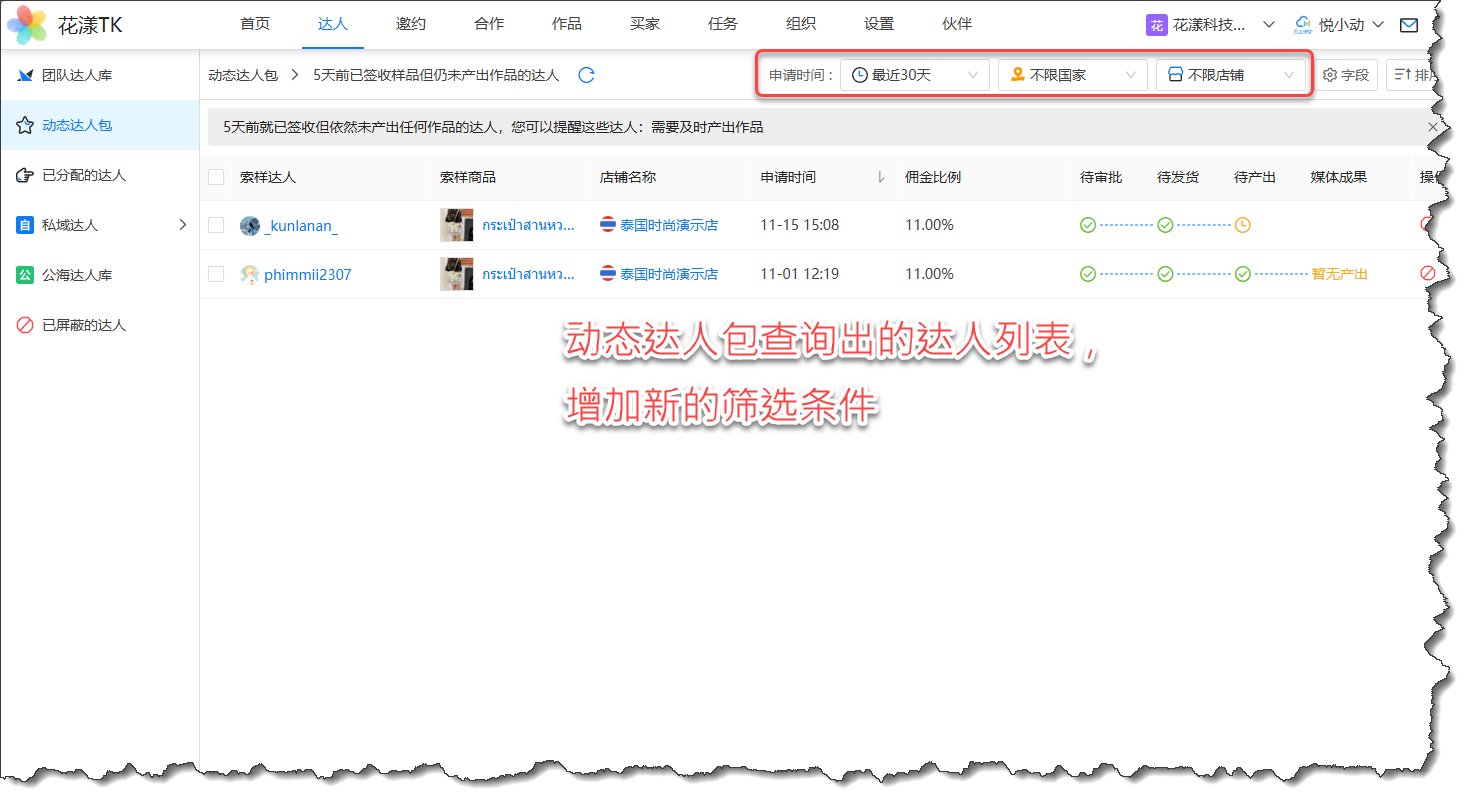Click the refresh icon beside the breadcrumb title

click(587, 75)
